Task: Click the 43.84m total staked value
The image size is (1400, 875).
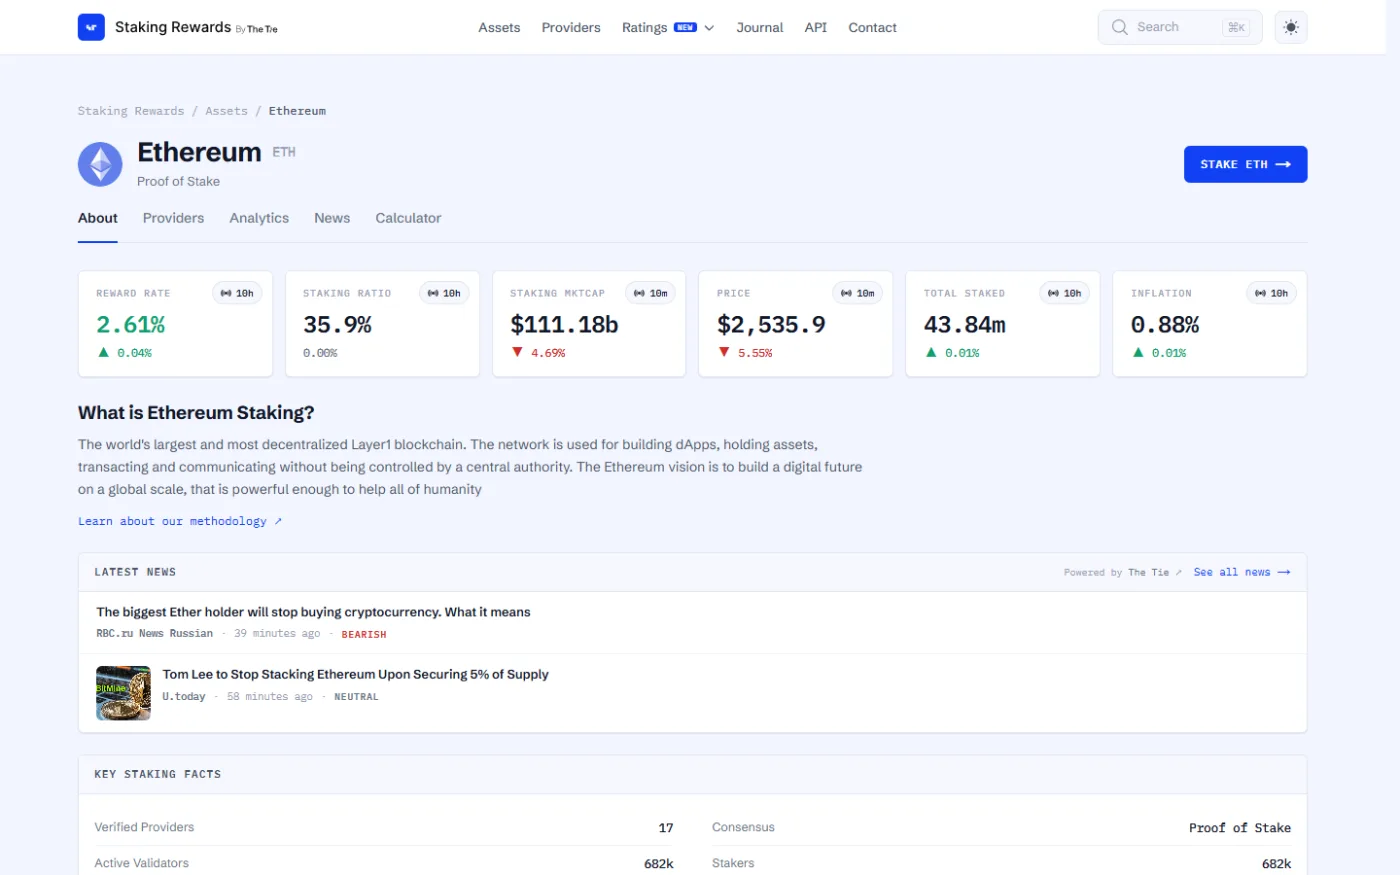Action: click(x=965, y=325)
